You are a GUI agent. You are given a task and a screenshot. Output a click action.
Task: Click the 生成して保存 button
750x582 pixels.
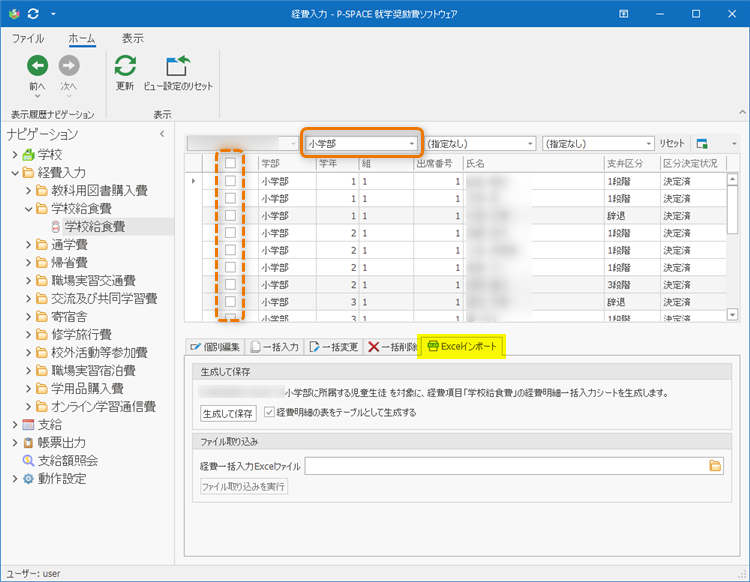228,413
